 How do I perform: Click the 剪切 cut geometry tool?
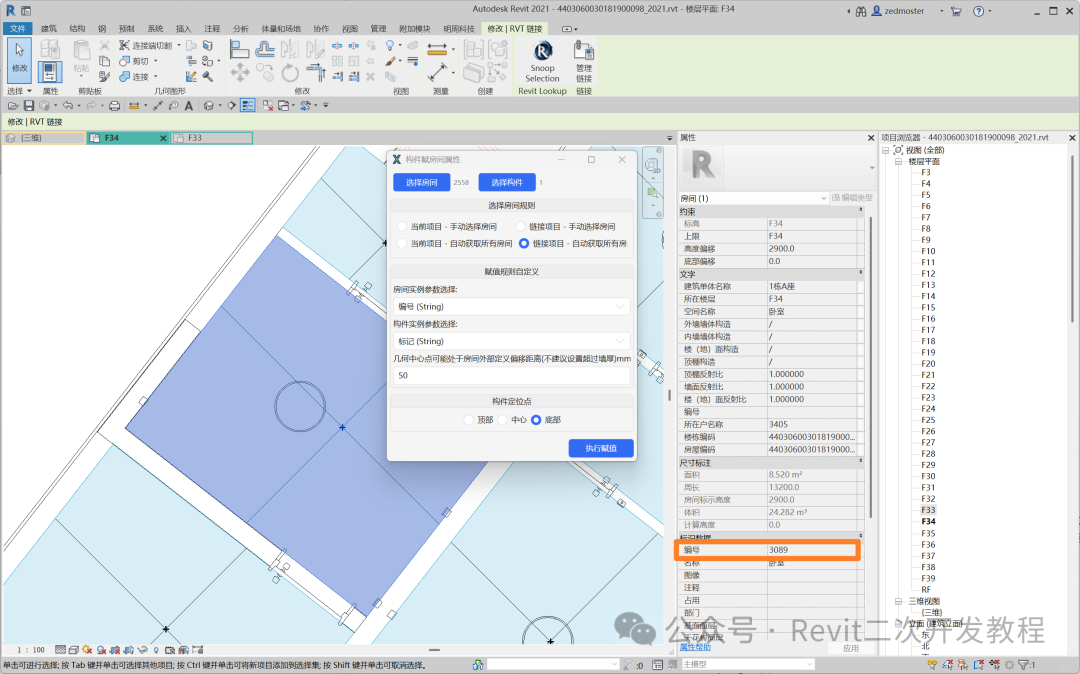(x=134, y=61)
